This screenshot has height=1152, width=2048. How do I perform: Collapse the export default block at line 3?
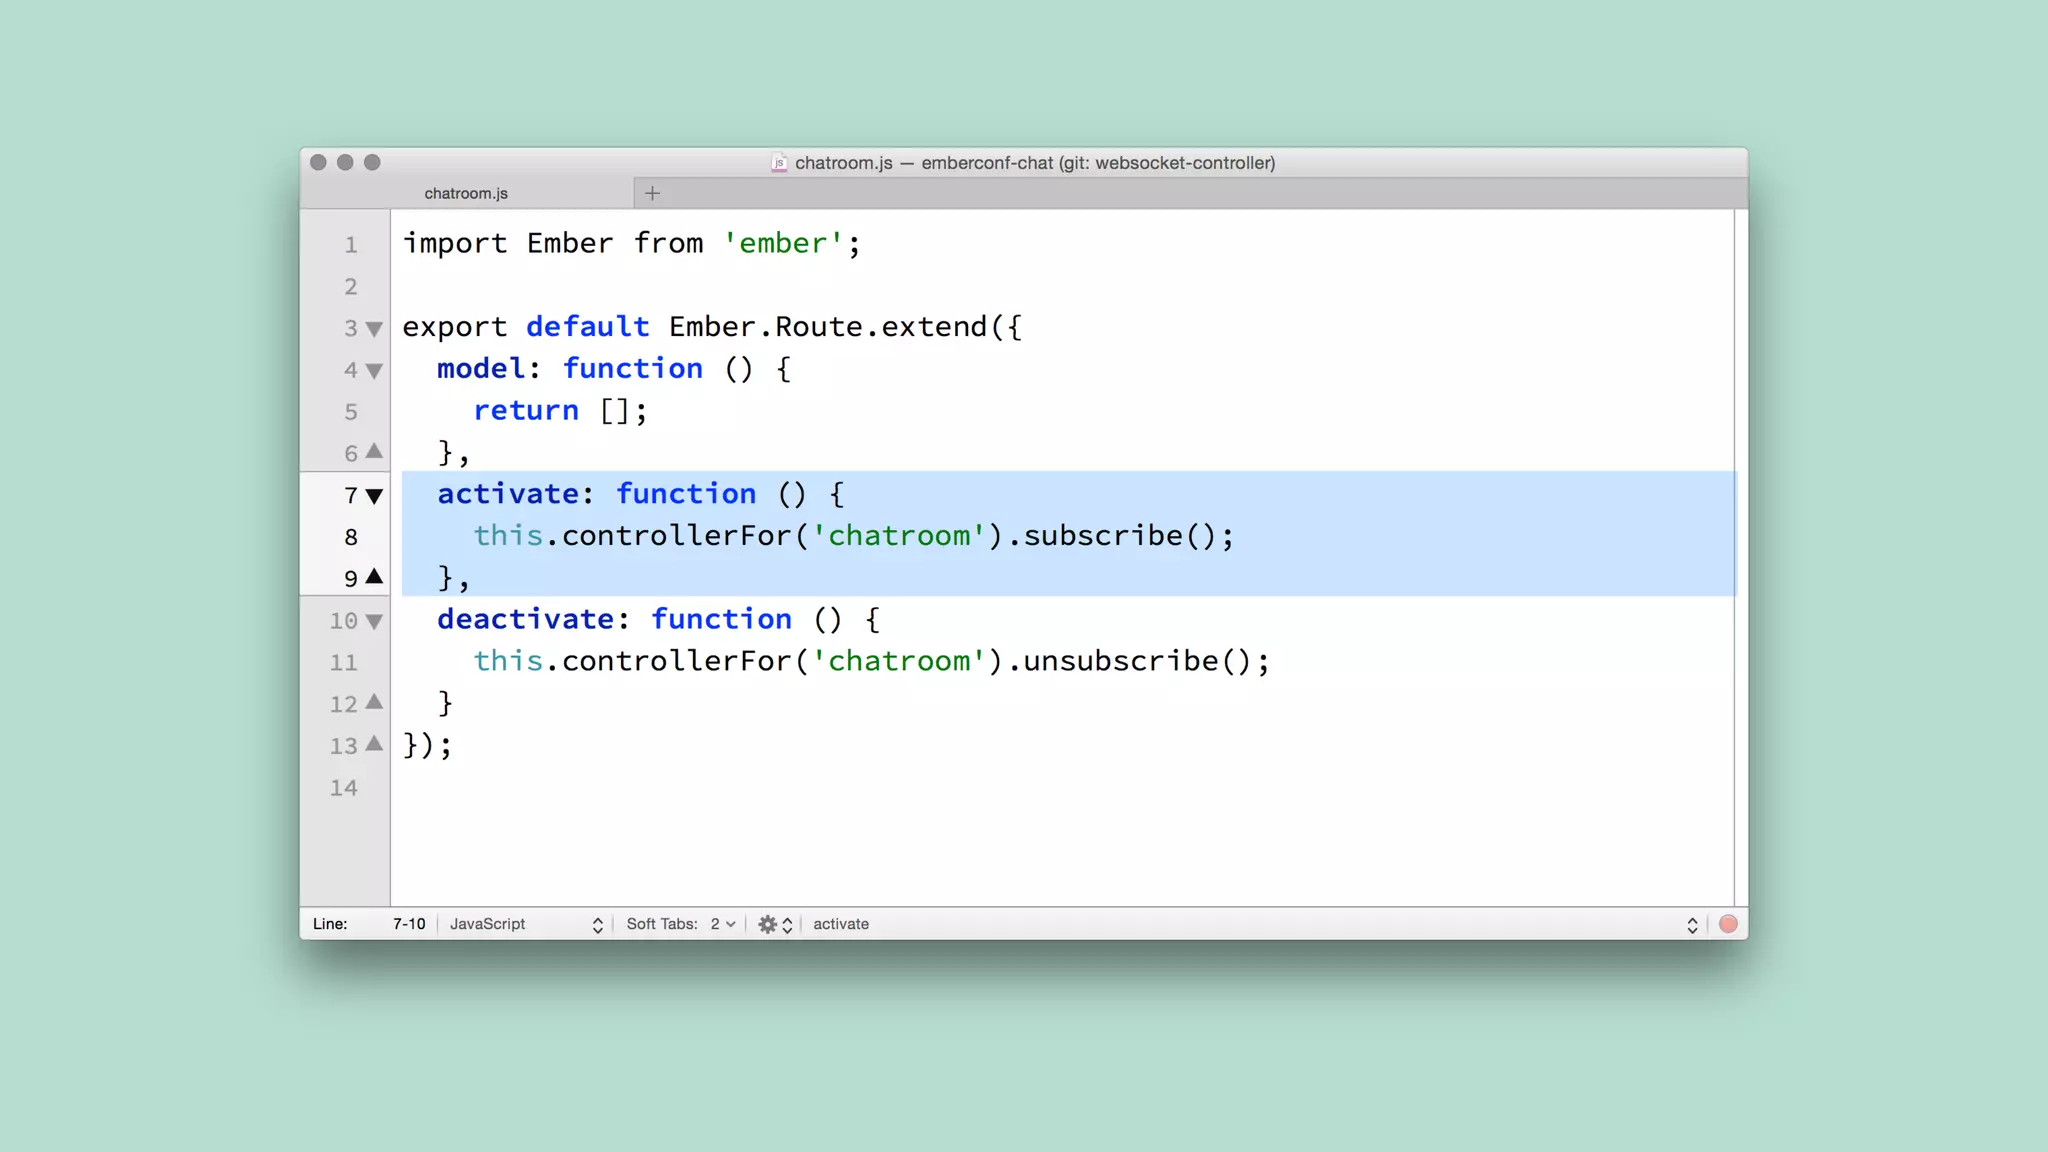(374, 329)
